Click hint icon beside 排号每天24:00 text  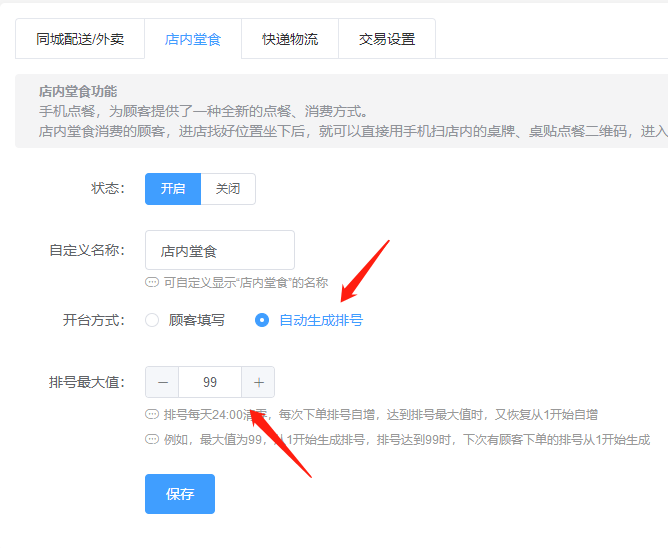click(x=152, y=414)
